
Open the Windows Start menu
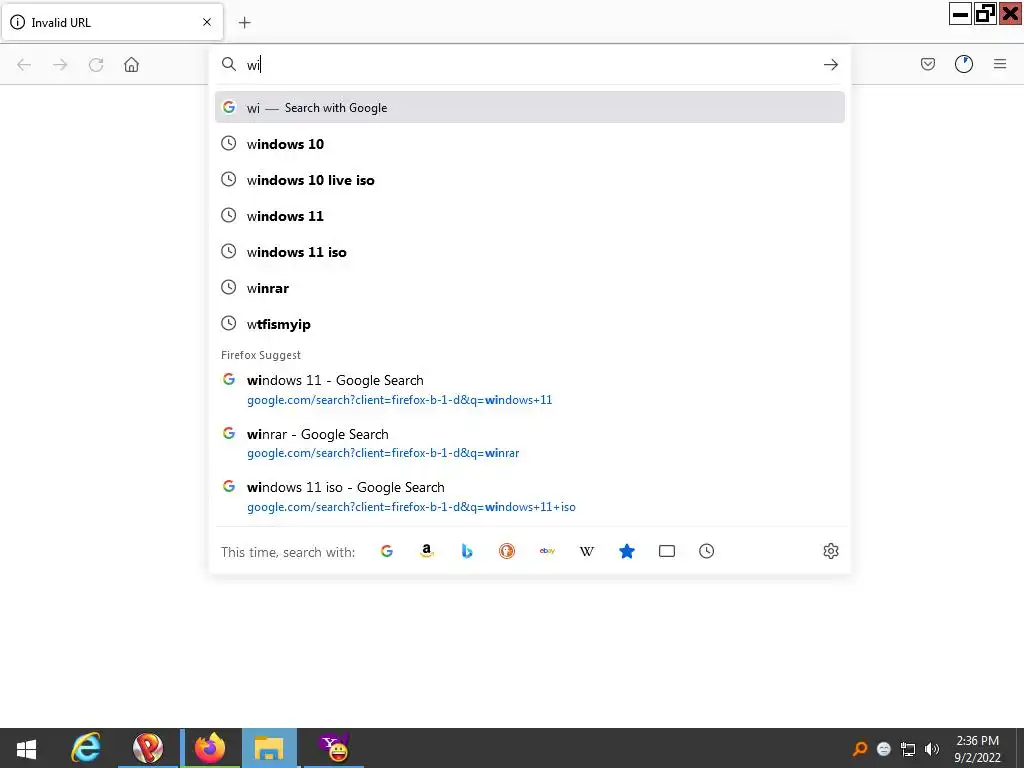(26, 748)
